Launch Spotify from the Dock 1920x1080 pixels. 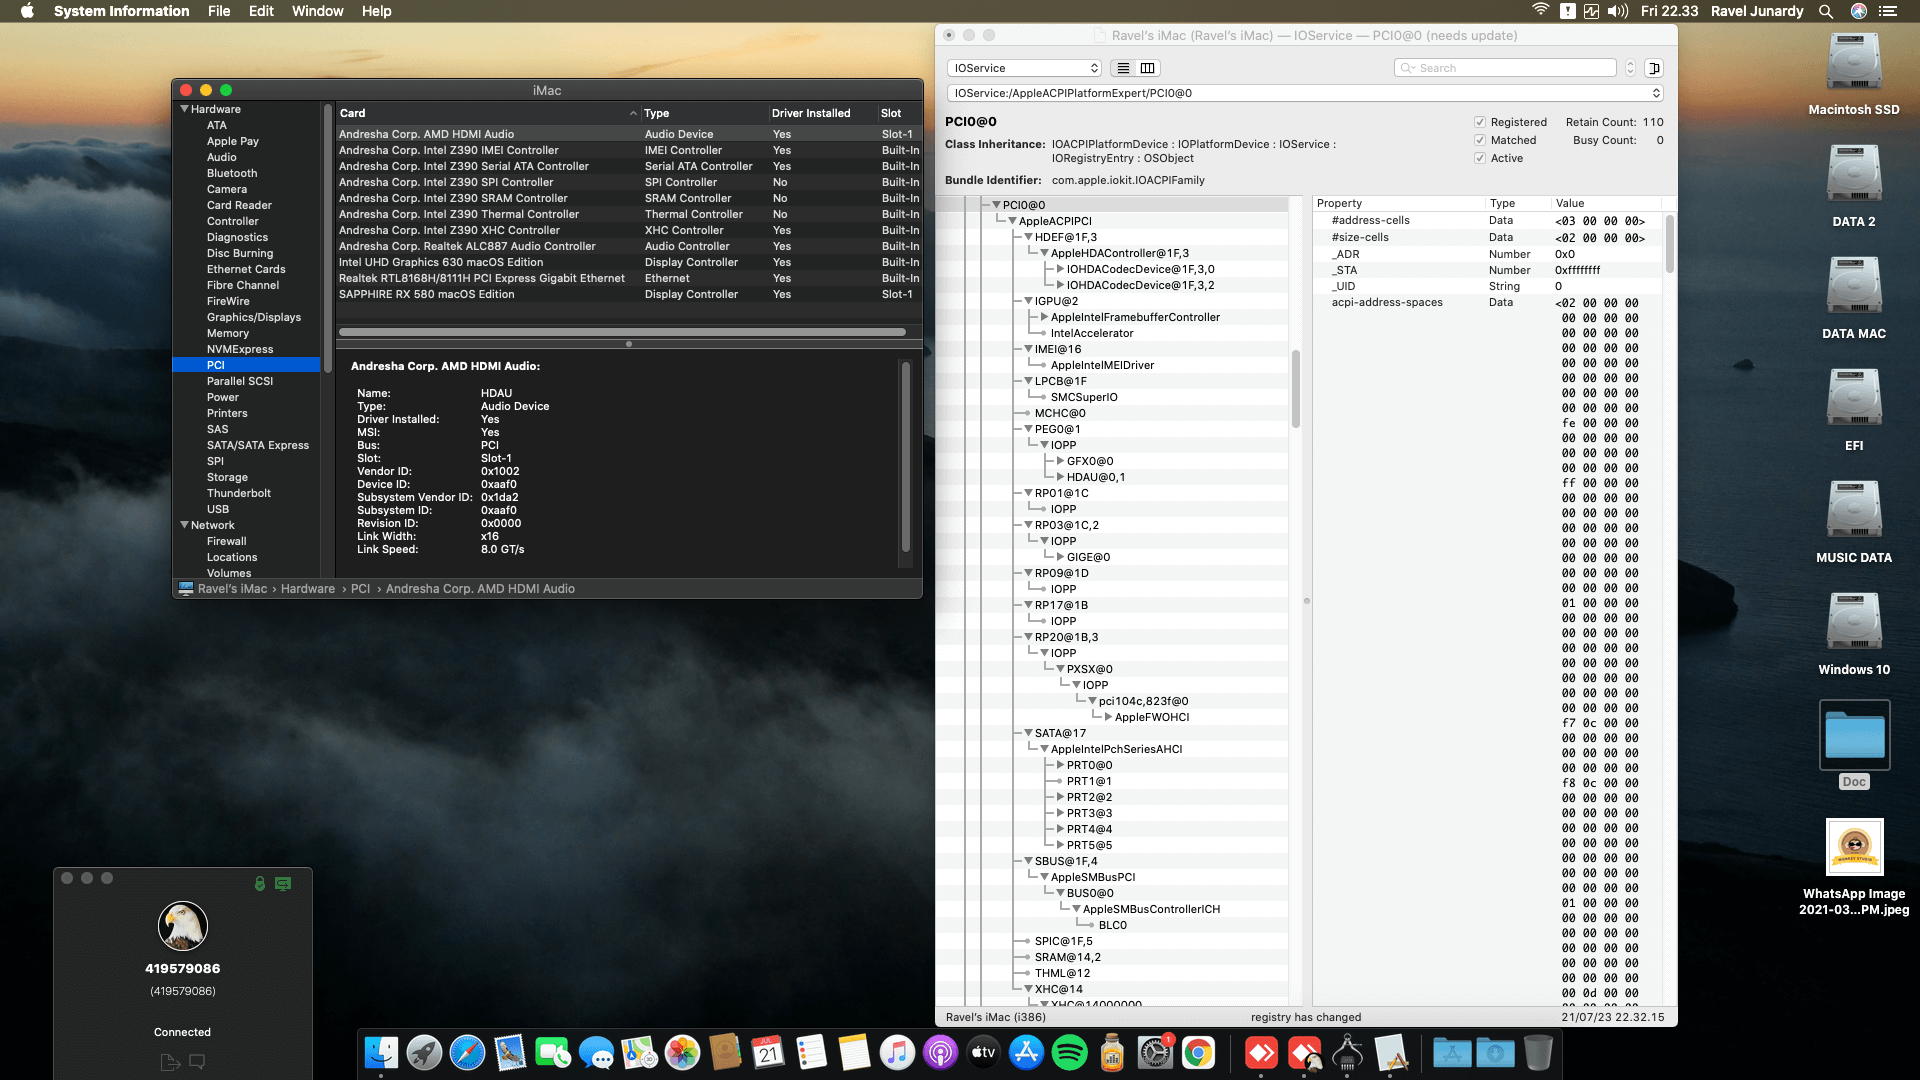pyautogui.click(x=1069, y=1053)
